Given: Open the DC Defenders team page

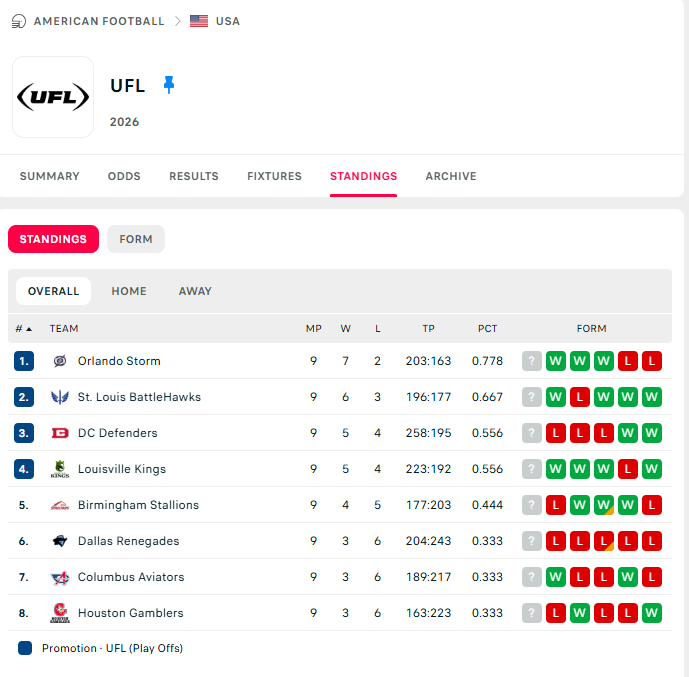Looking at the screenshot, I should [x=117, y=433].
